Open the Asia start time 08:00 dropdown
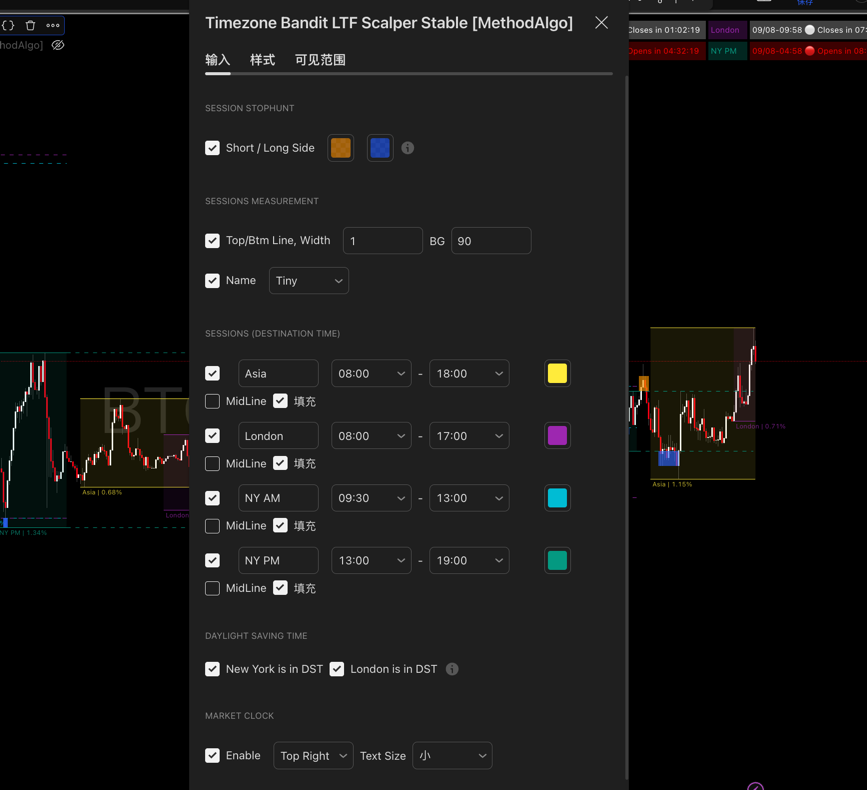867x790 pixels. click(371, 373)
